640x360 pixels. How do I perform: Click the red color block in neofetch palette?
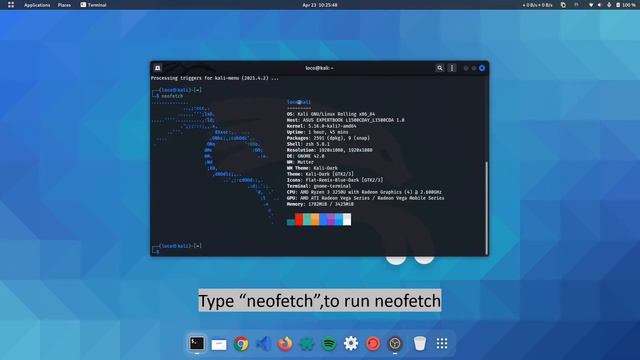tap(299, 219)
